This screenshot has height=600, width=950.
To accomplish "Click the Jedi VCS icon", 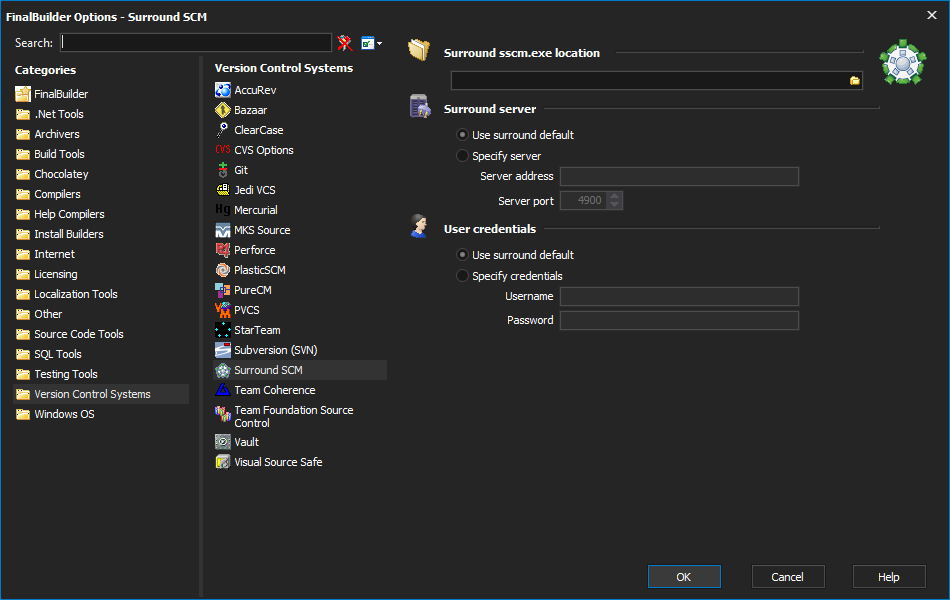I will pos(223,190).
